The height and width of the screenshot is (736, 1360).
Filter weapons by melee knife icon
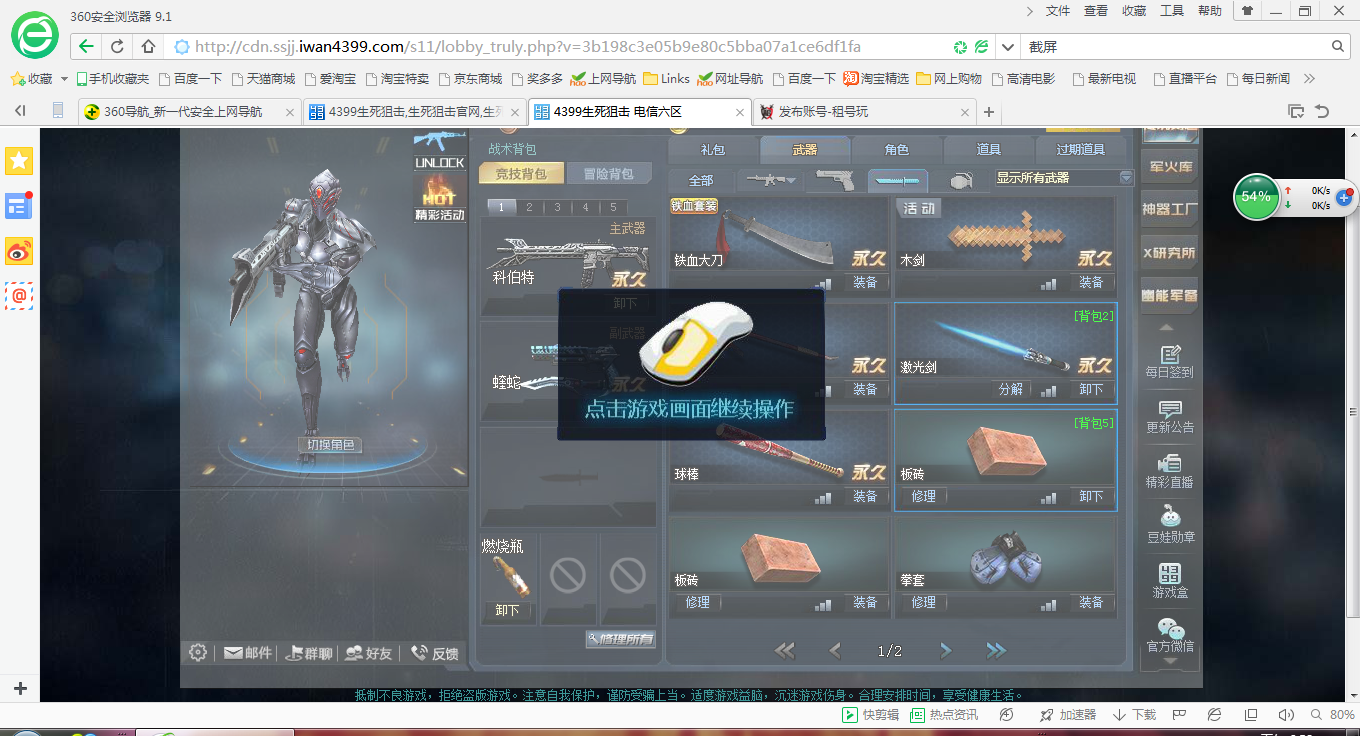click(x=897, y=180)
